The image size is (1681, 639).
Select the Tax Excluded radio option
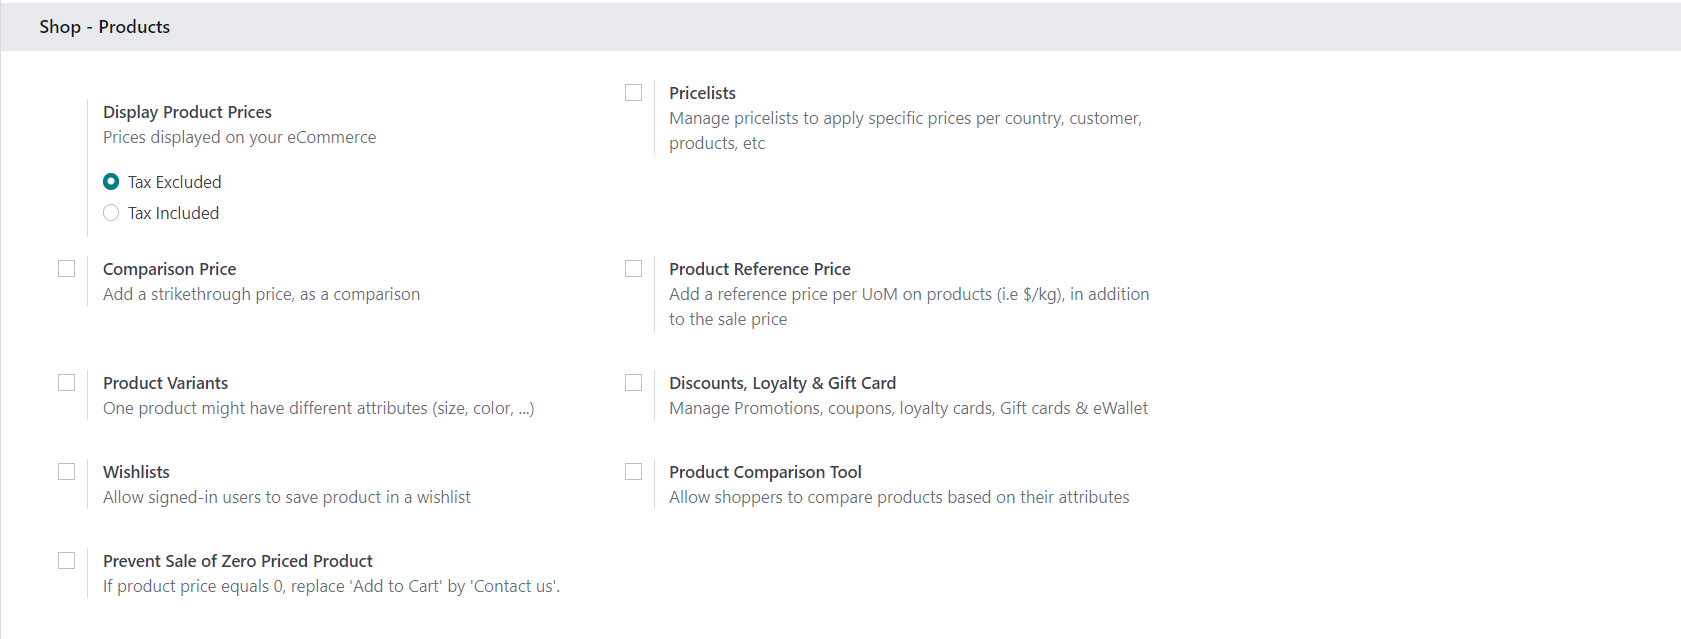(x=111, y=182)
